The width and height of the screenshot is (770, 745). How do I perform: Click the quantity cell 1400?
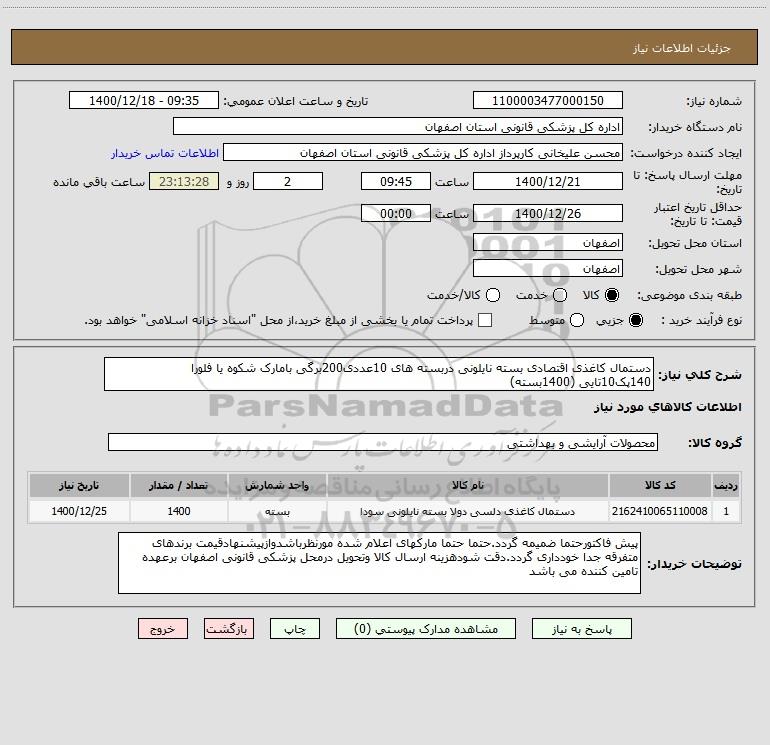click(x=179, y=511)
